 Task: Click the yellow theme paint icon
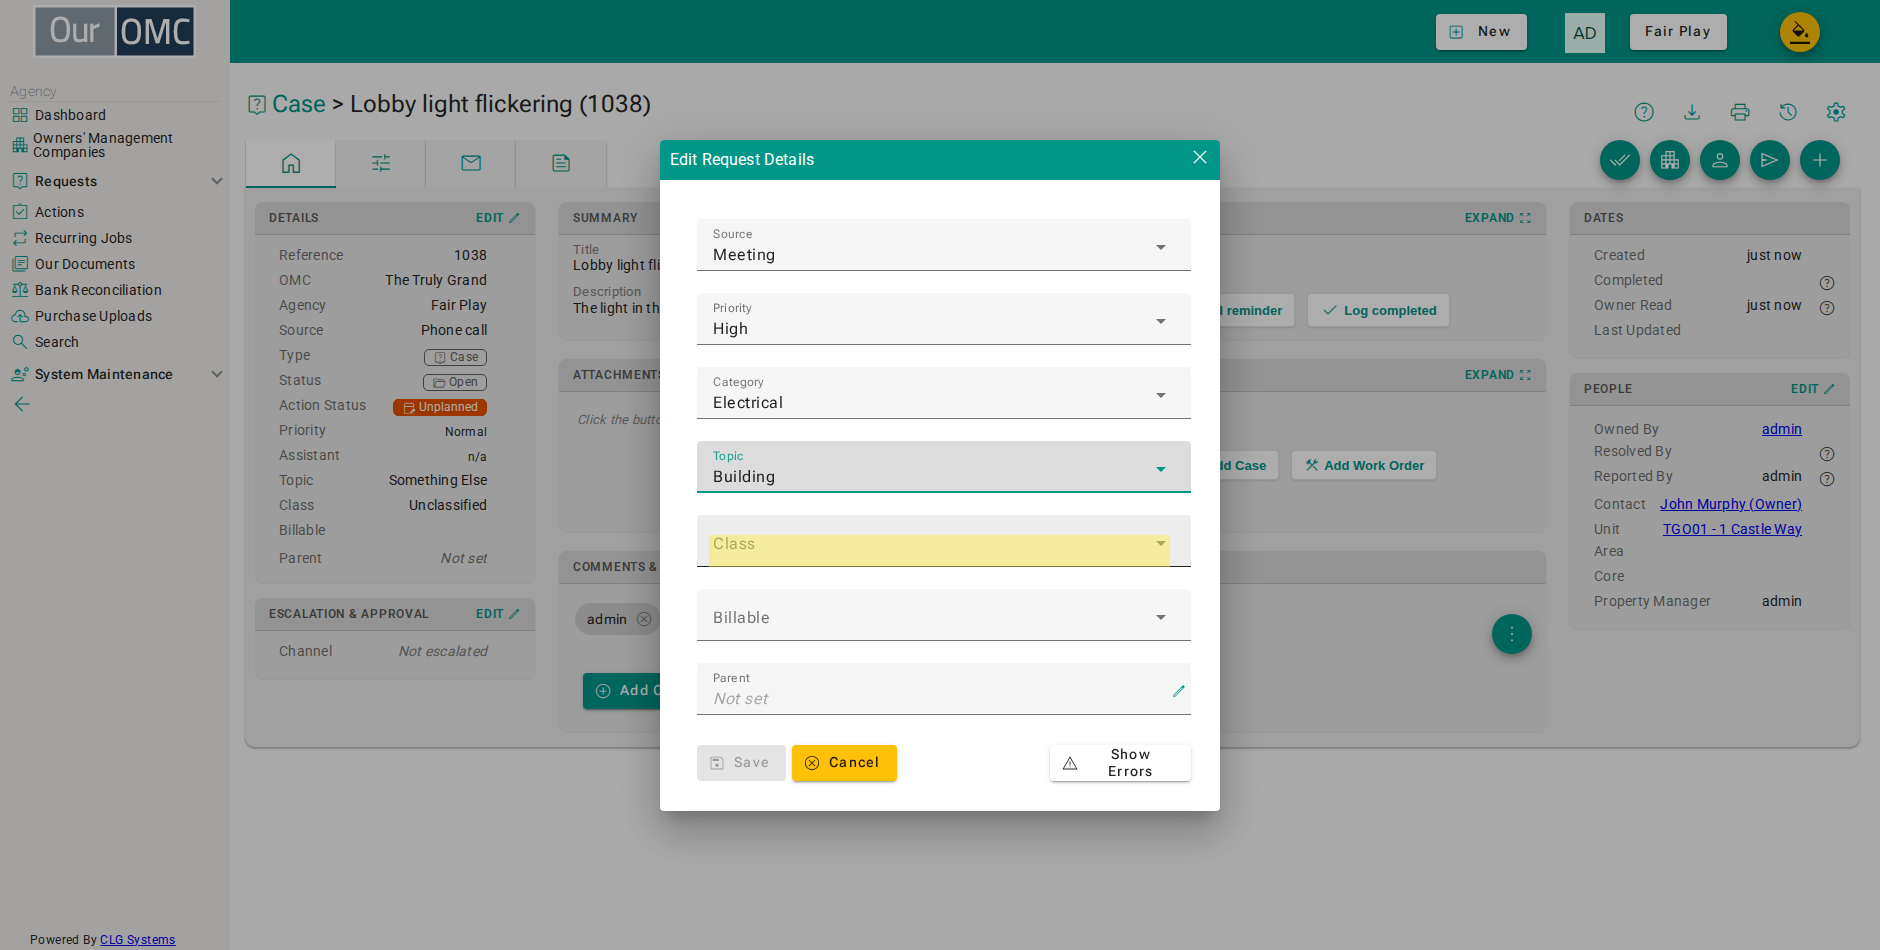pos(1800,32)
